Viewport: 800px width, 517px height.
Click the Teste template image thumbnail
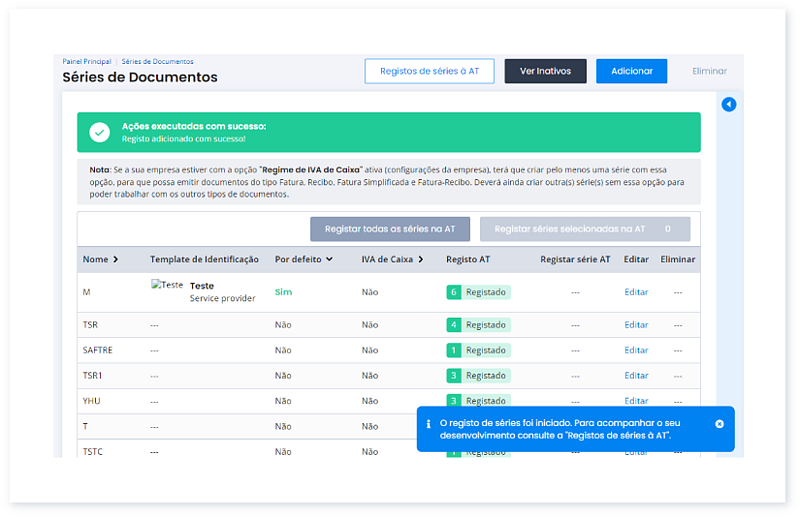click(166, 286)
